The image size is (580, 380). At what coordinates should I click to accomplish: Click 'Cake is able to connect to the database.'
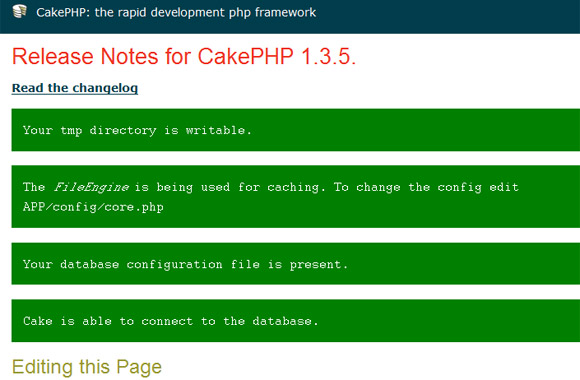(296, 320)
